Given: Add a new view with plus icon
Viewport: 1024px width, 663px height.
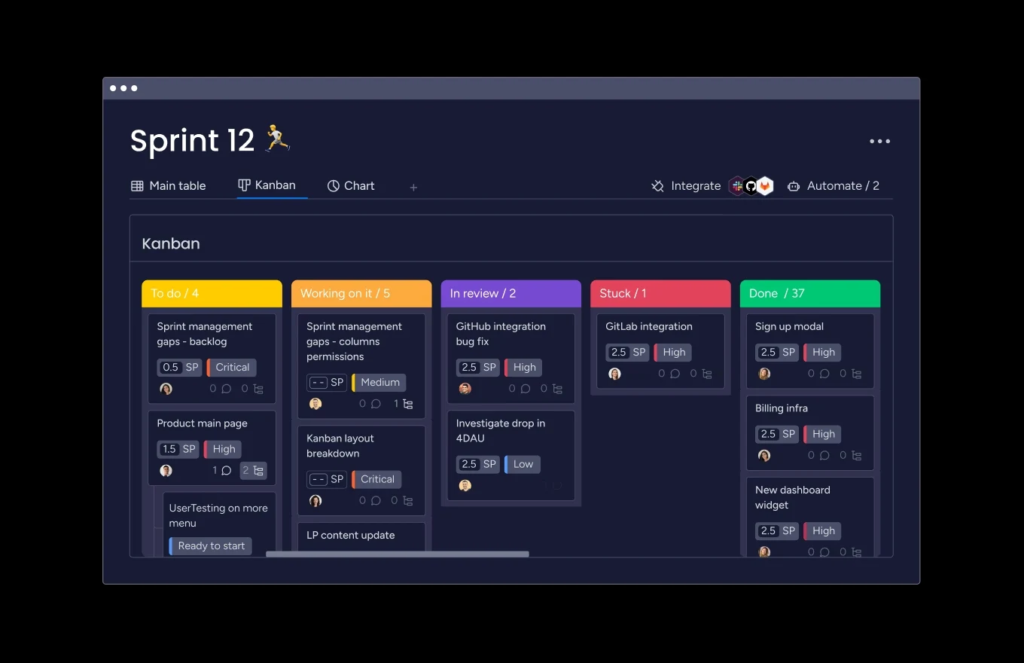Looking at the screenshot, I should [413, 187].
